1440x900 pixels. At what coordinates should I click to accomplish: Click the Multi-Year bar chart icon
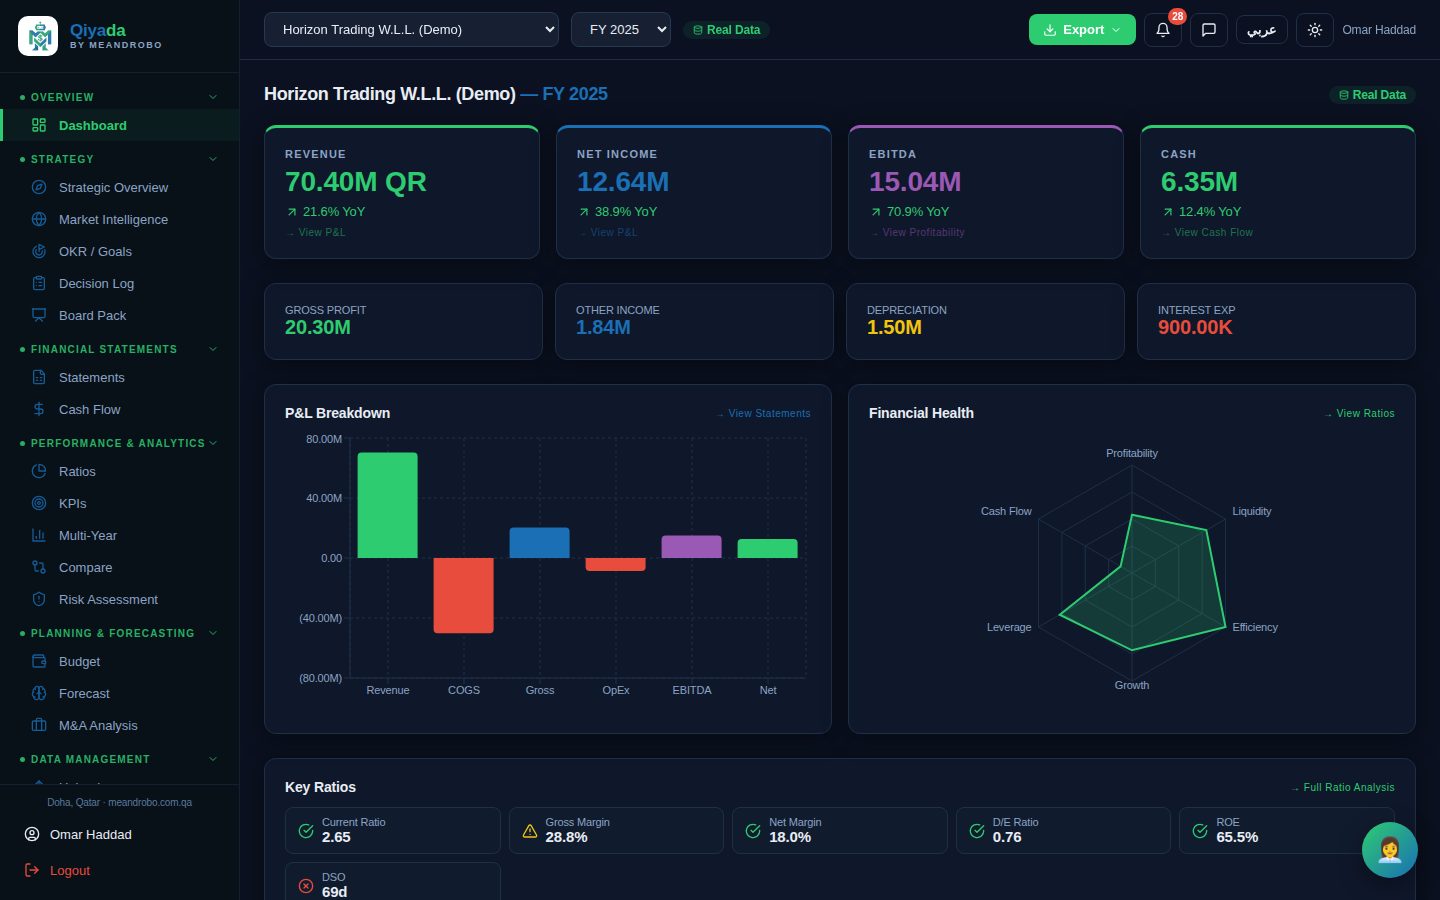[39, 535]
